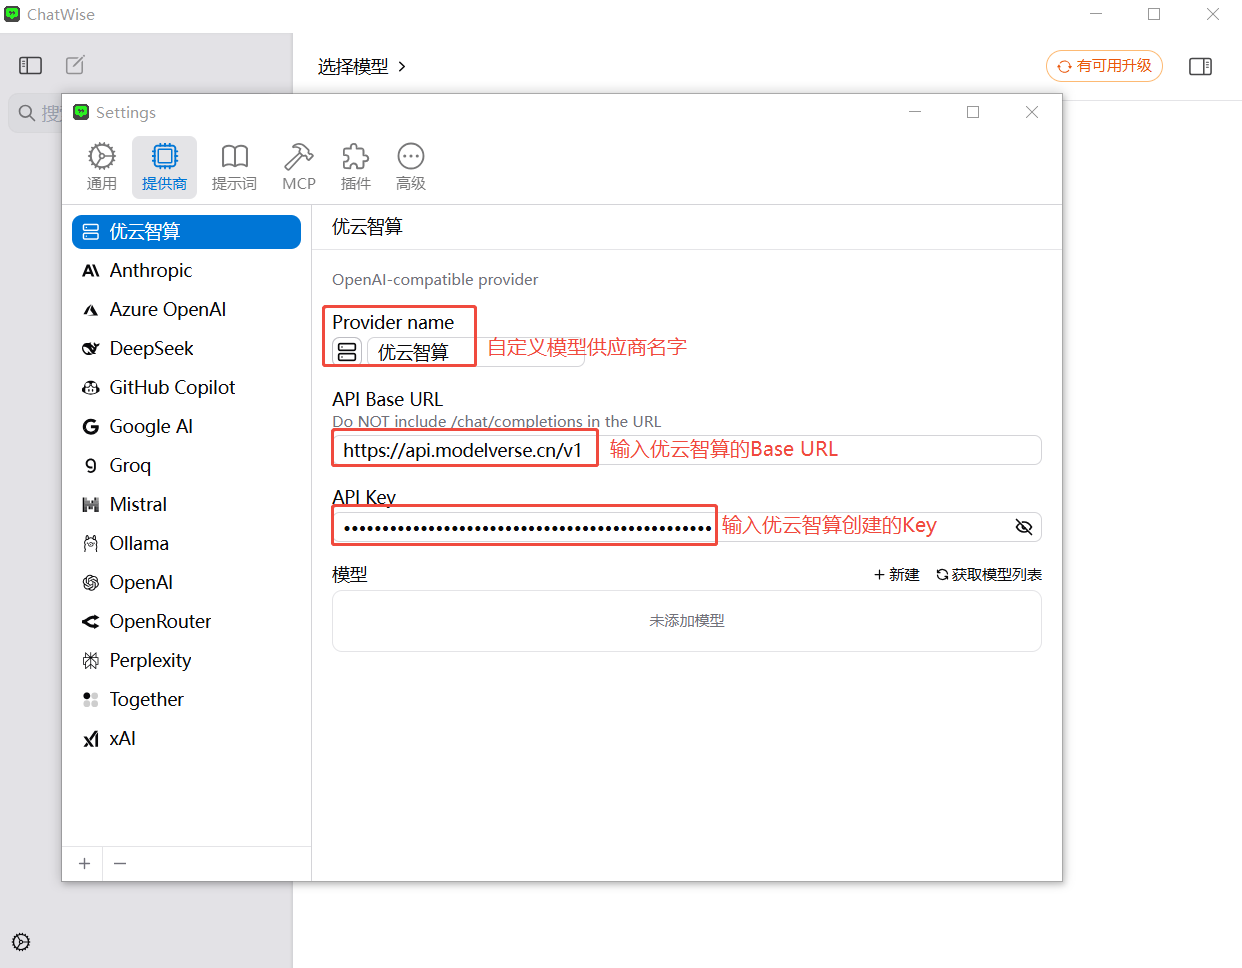This screenshot has width=1242, height=968.
Task: Select the GitHub Copilot provider
Action: [186, 388]
